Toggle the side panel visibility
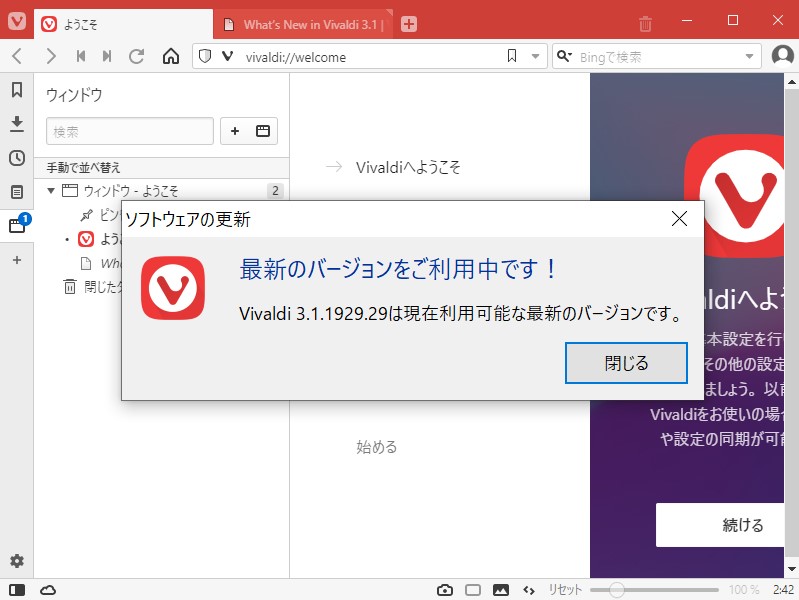 click(17, 590)
